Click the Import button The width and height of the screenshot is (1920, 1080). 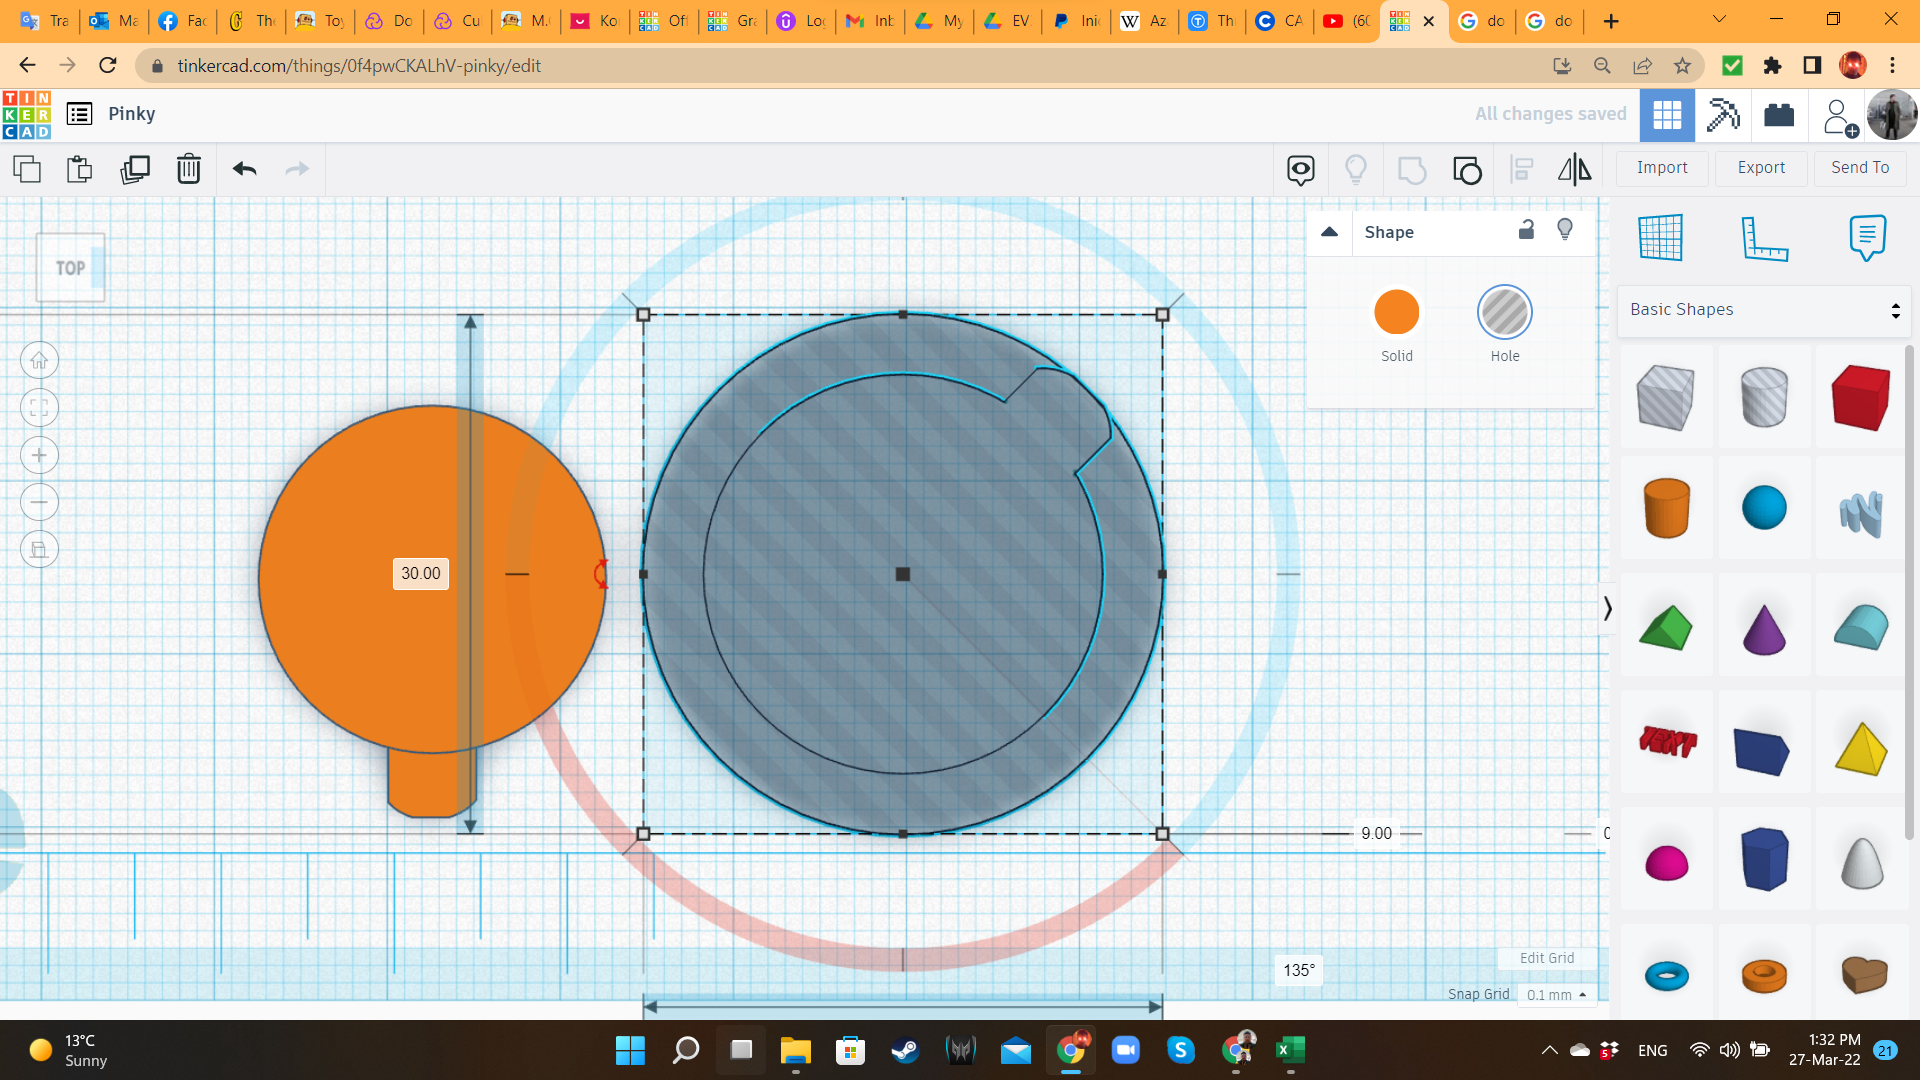[1662, 168]
